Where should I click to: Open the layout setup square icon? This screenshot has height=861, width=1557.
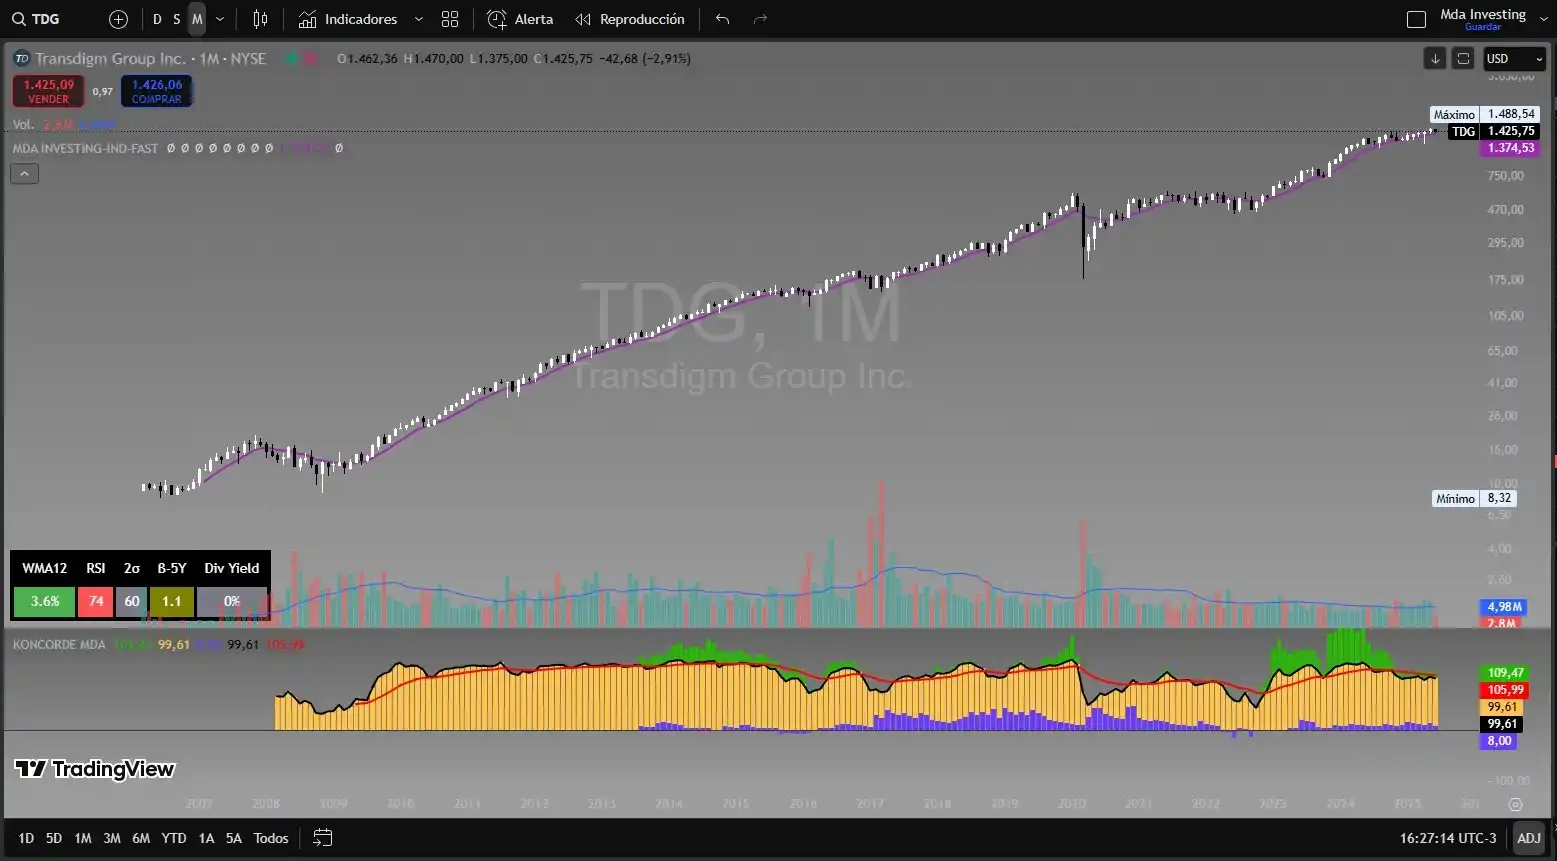(1416, 19)
